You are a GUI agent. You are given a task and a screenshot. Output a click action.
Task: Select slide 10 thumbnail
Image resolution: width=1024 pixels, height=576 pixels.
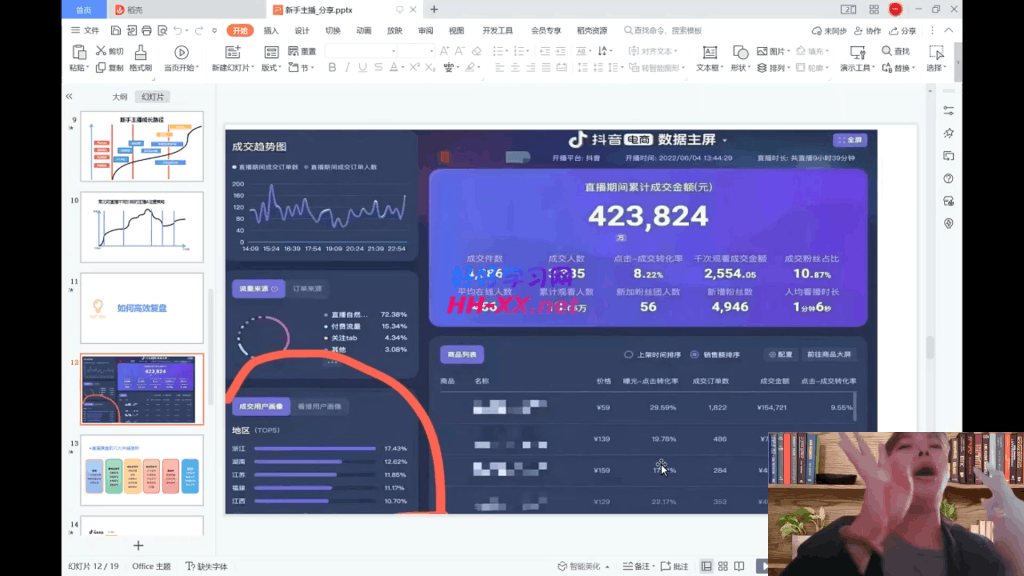(142, 227)
